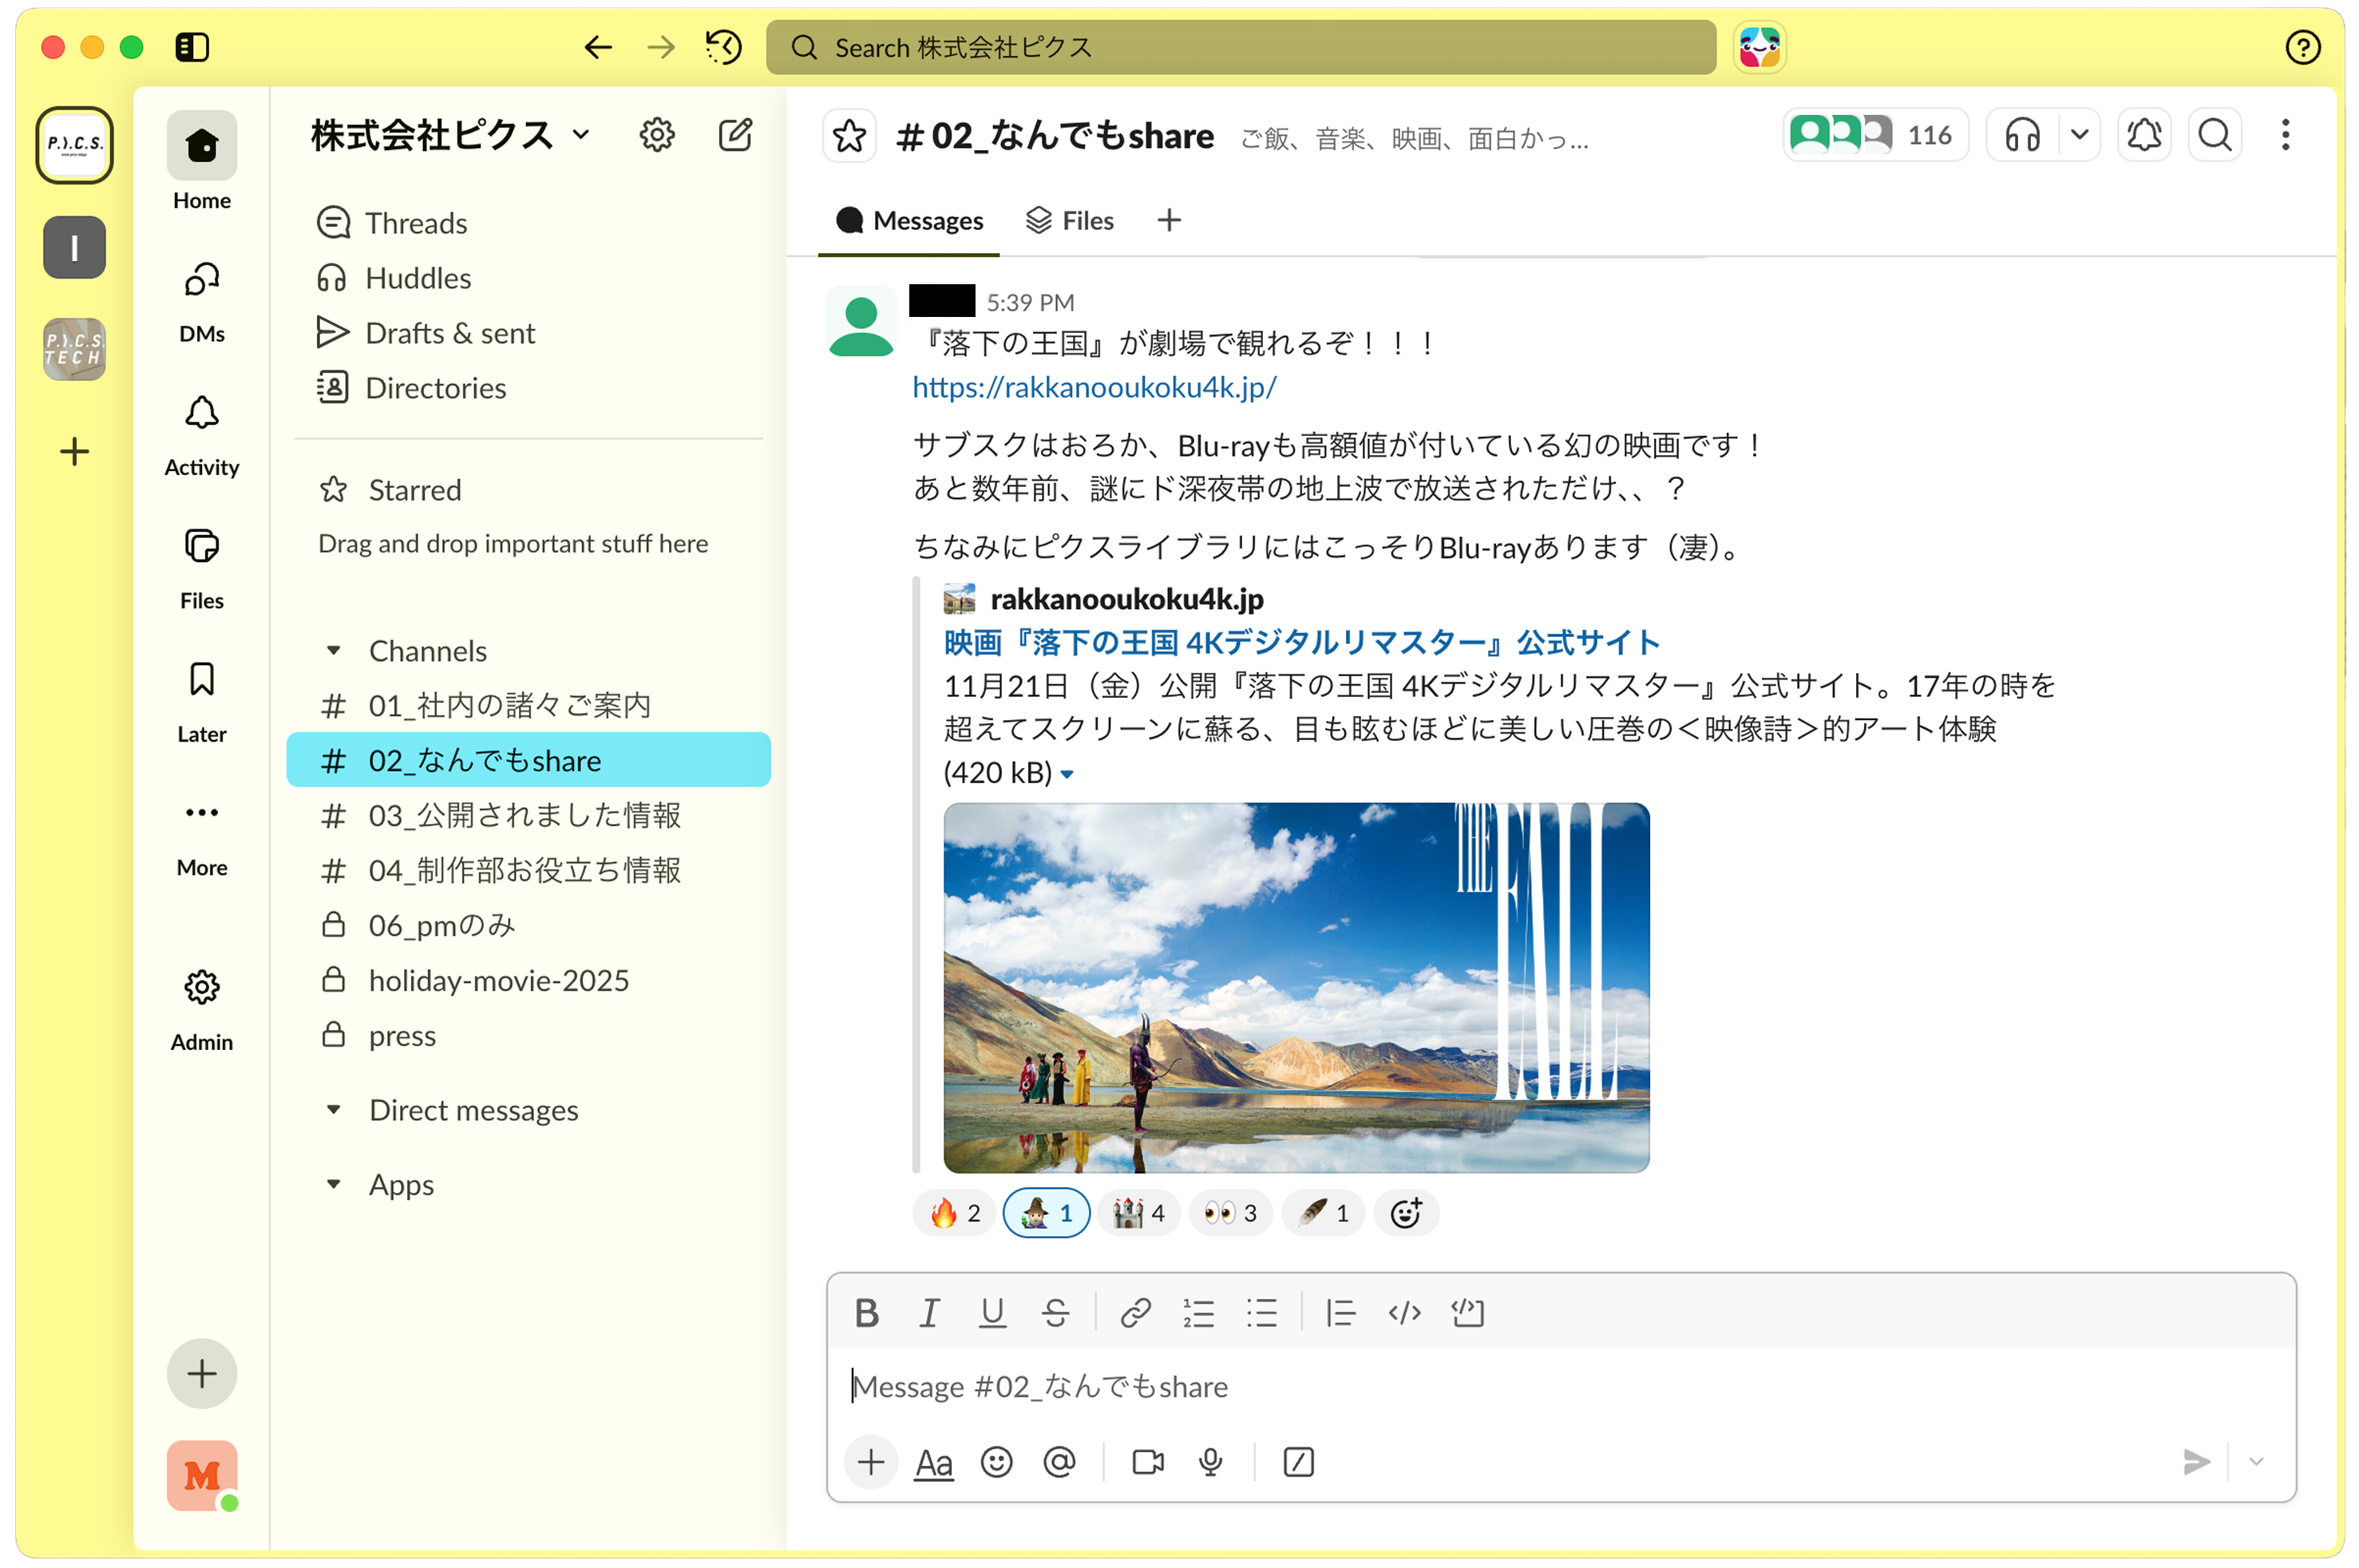Click the movie preview thumbnail image
Viewport: 2359px width, 1568px height.
click(1296, 987)
